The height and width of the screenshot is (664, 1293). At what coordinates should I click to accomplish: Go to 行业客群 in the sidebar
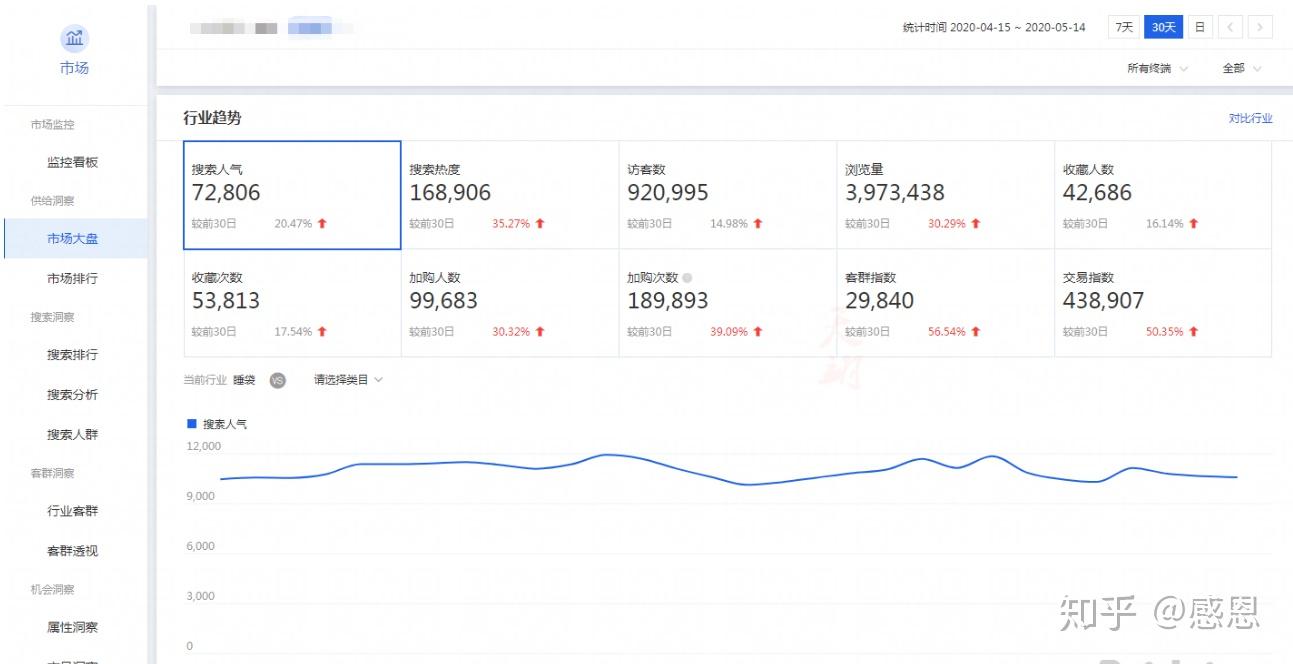tap(73, 511)
